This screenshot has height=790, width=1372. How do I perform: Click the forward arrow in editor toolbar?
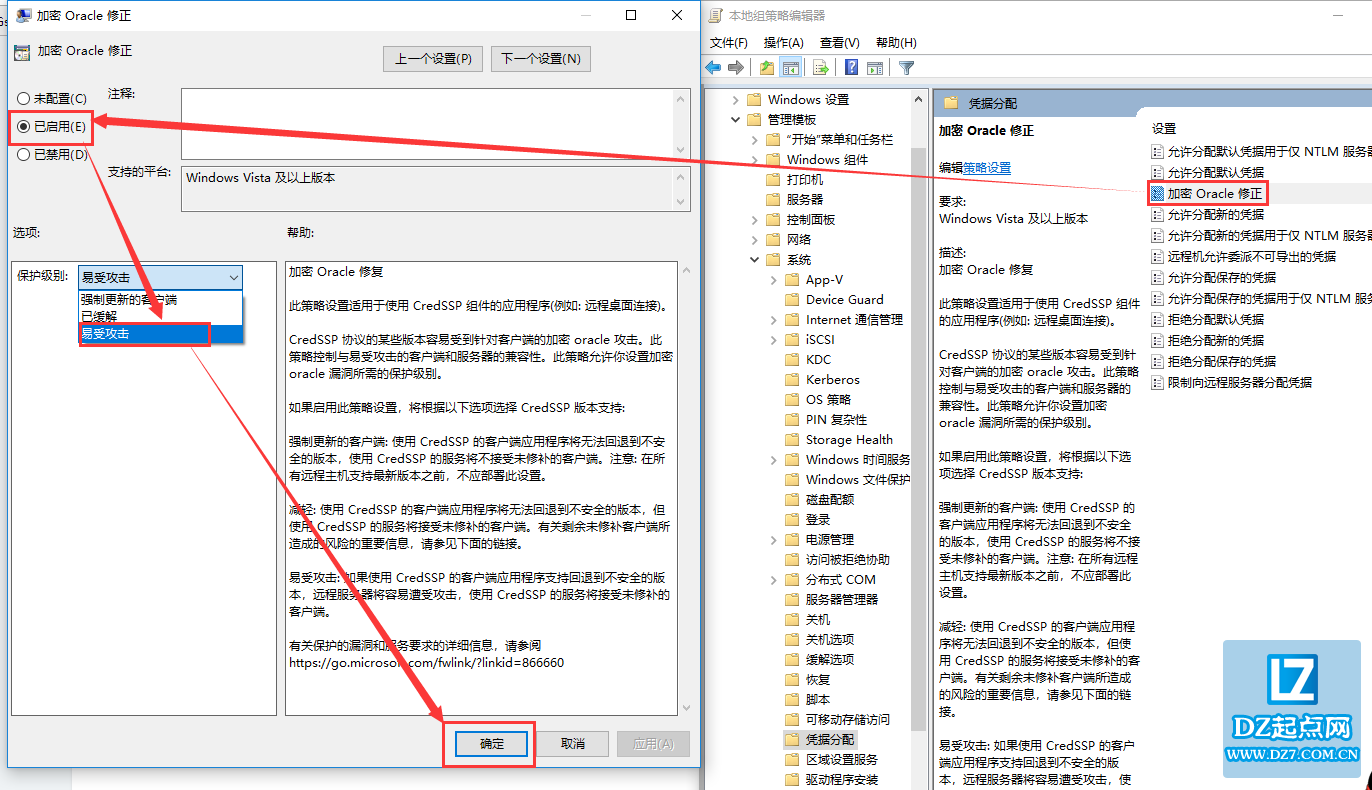[736, 68]
